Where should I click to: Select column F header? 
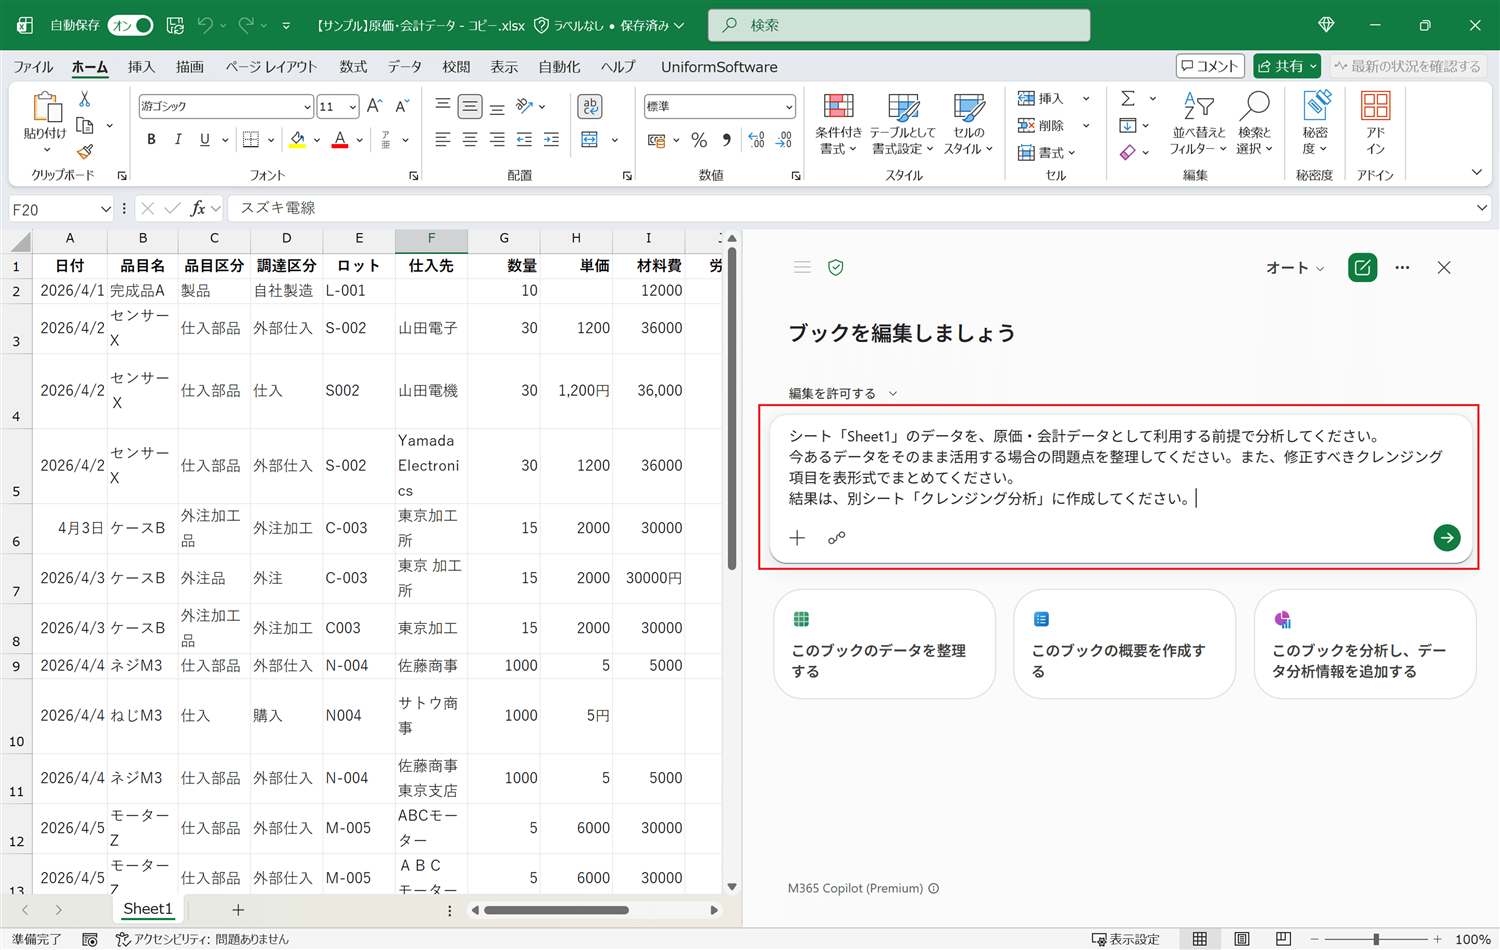coord(431,239)
